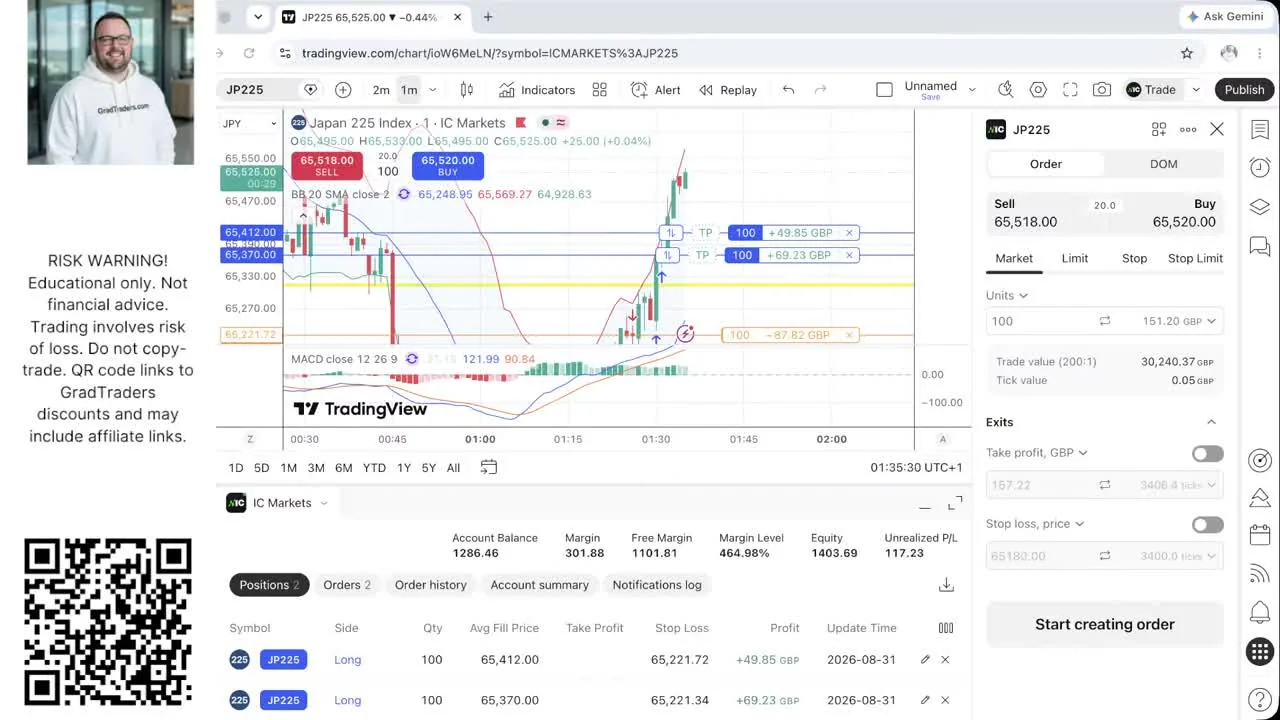Screen dimensions: 1280x720
Task: Open chats icon in right sidebar
Action: point(1260,246)
